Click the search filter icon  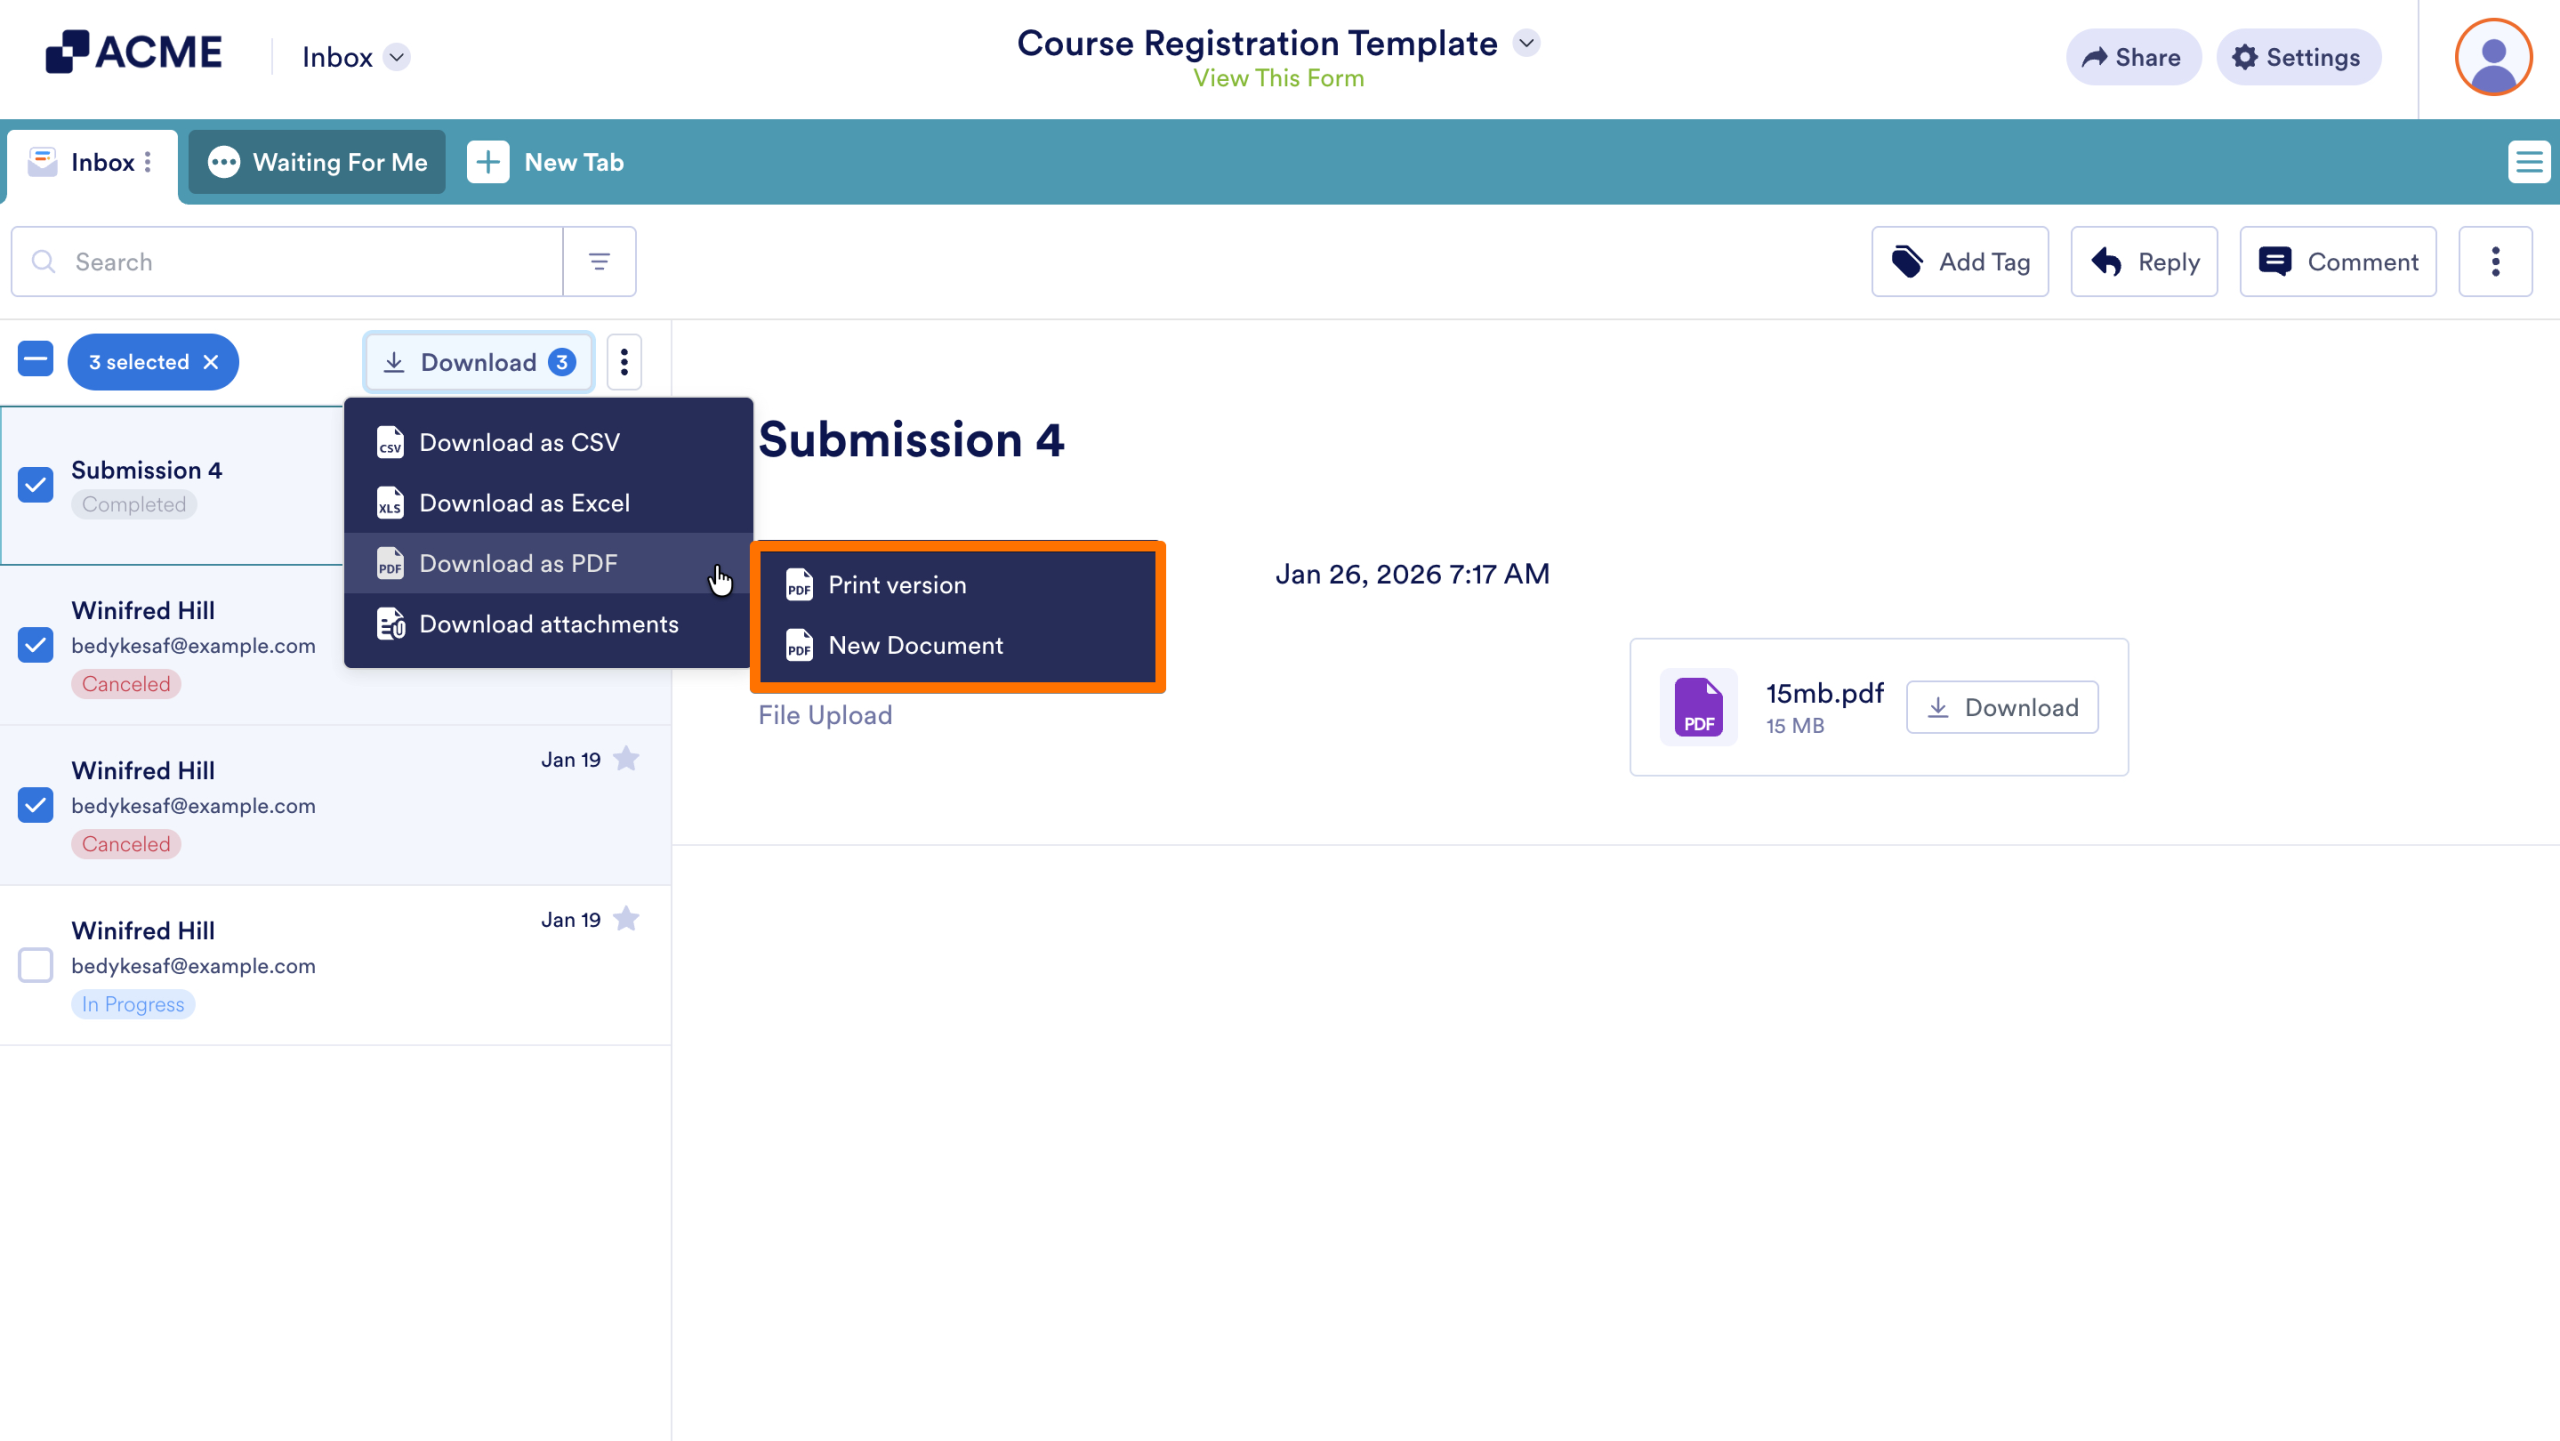599,262
